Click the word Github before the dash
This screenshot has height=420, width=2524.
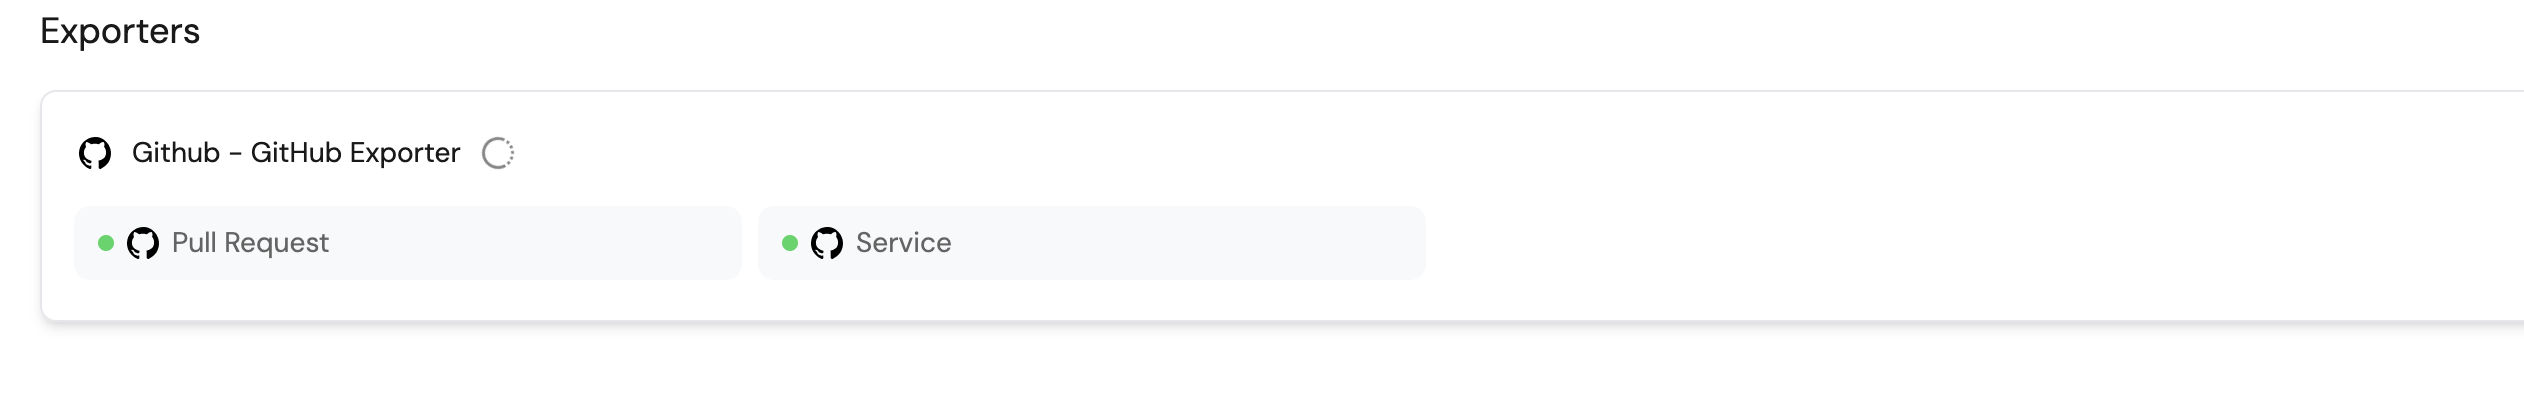176,153
